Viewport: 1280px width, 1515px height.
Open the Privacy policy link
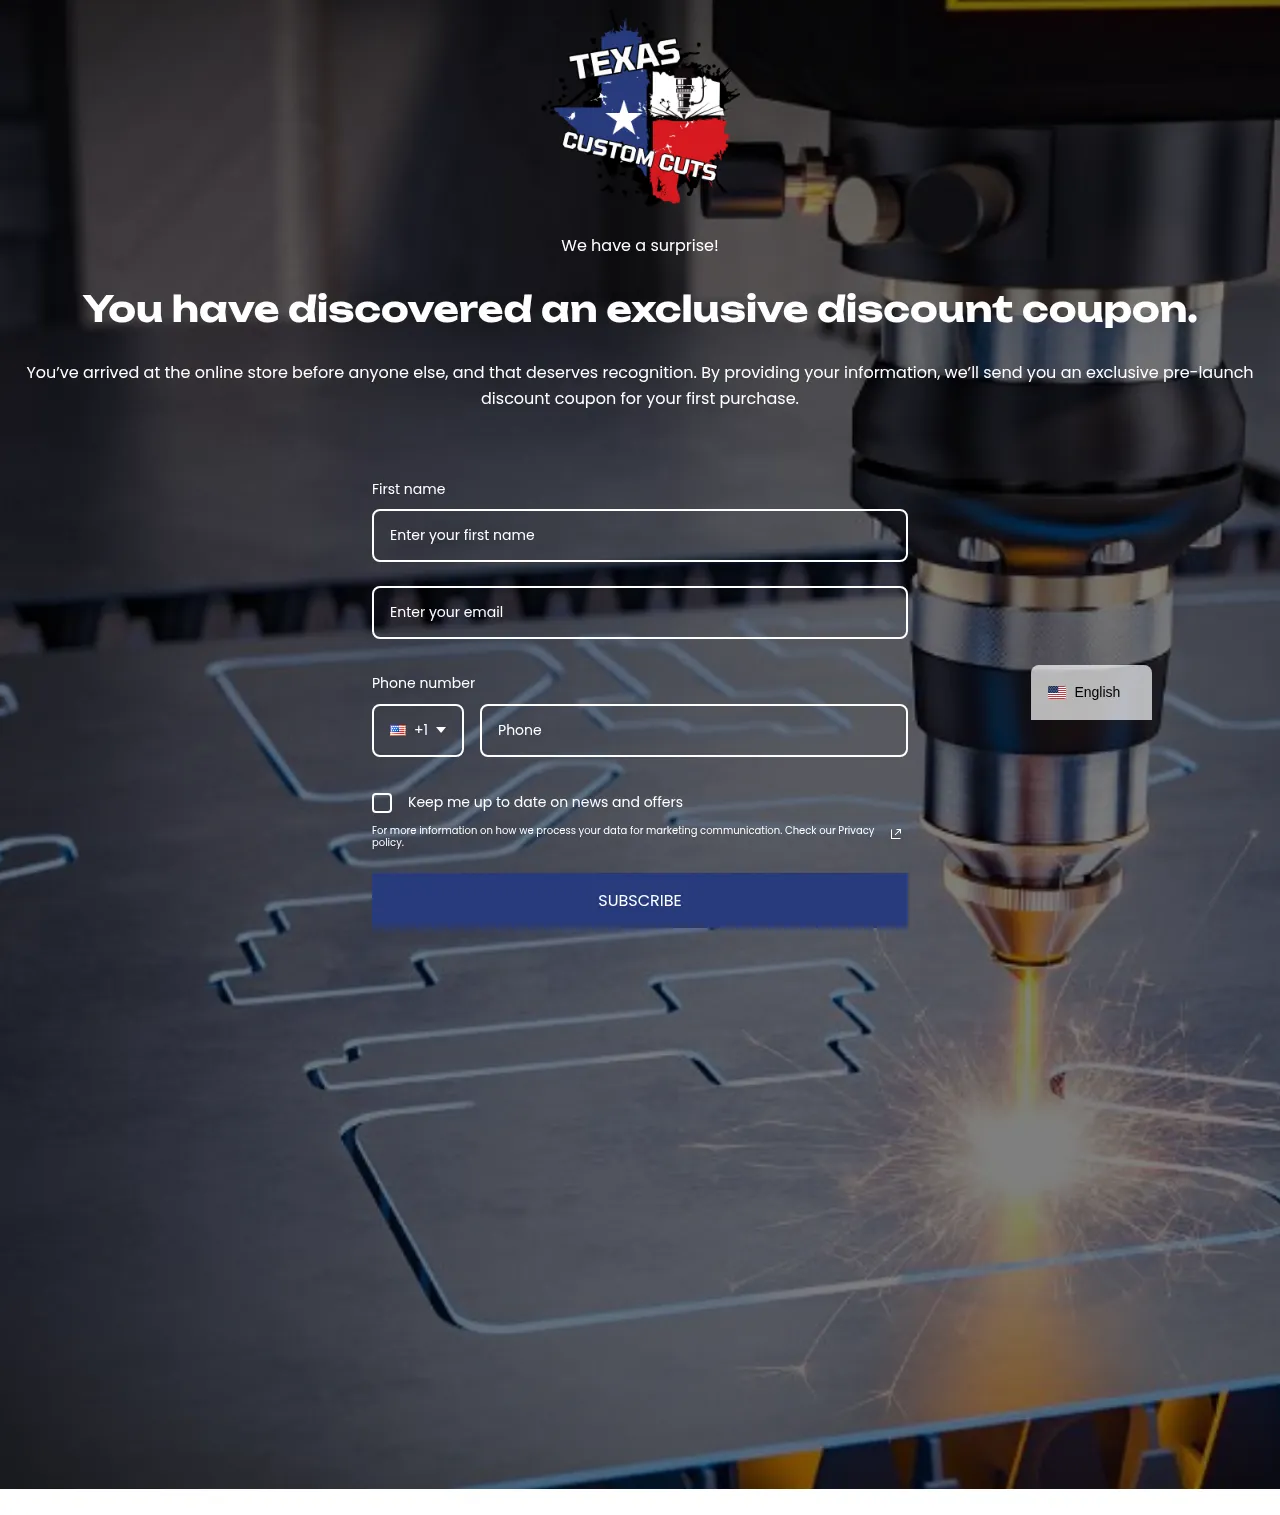(x=855, y=830)
